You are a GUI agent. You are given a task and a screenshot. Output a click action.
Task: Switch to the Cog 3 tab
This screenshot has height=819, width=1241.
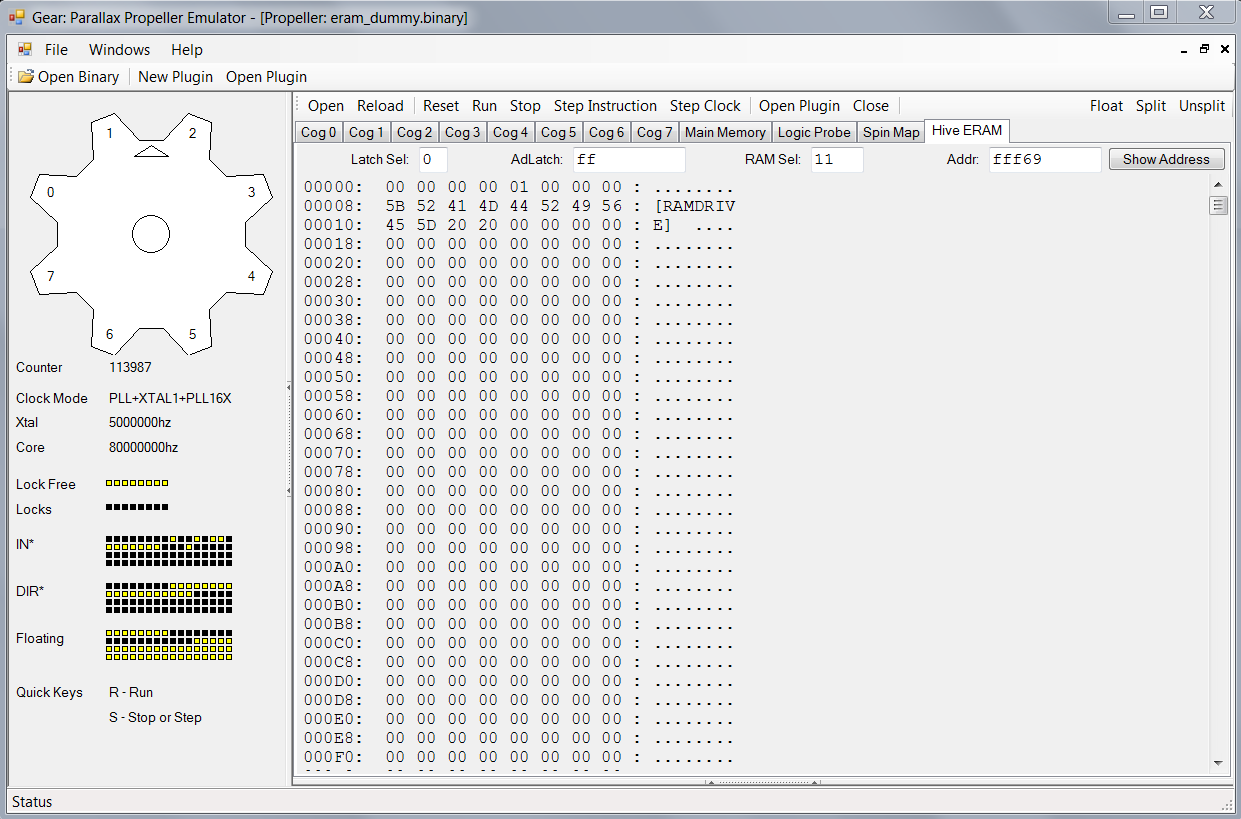point(462,132)
